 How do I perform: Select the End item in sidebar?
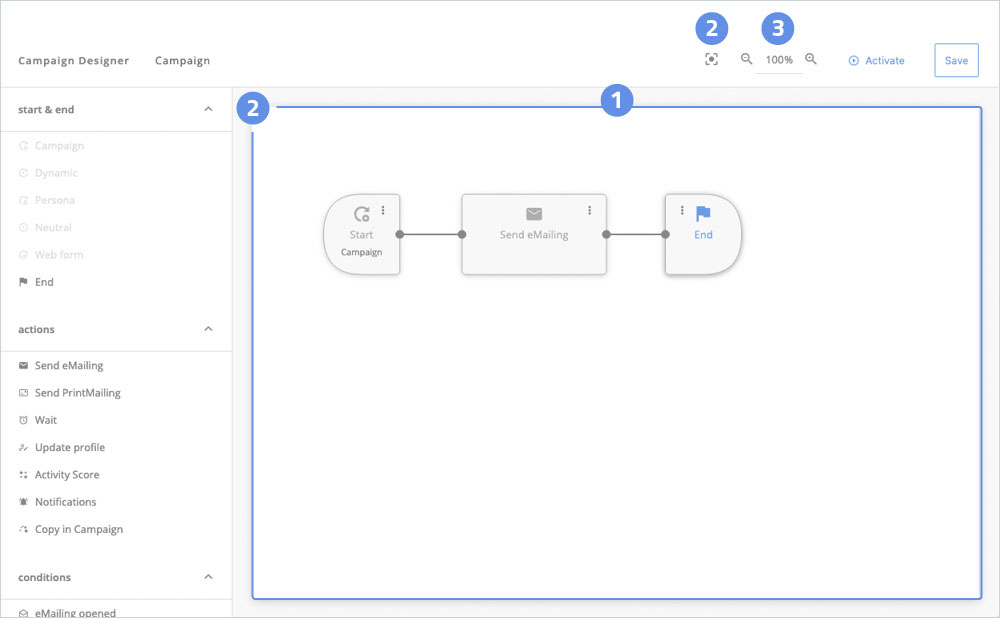click(44, 282)
